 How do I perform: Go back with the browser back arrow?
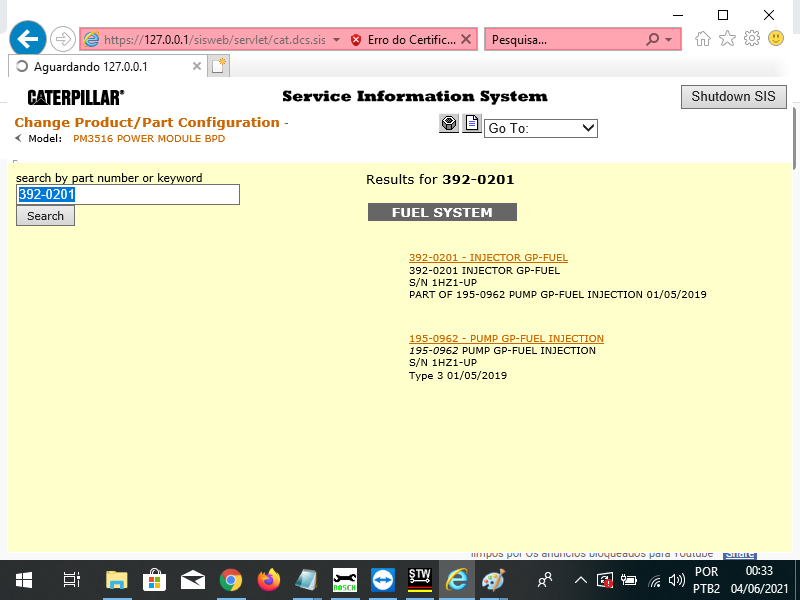(28, 39)
